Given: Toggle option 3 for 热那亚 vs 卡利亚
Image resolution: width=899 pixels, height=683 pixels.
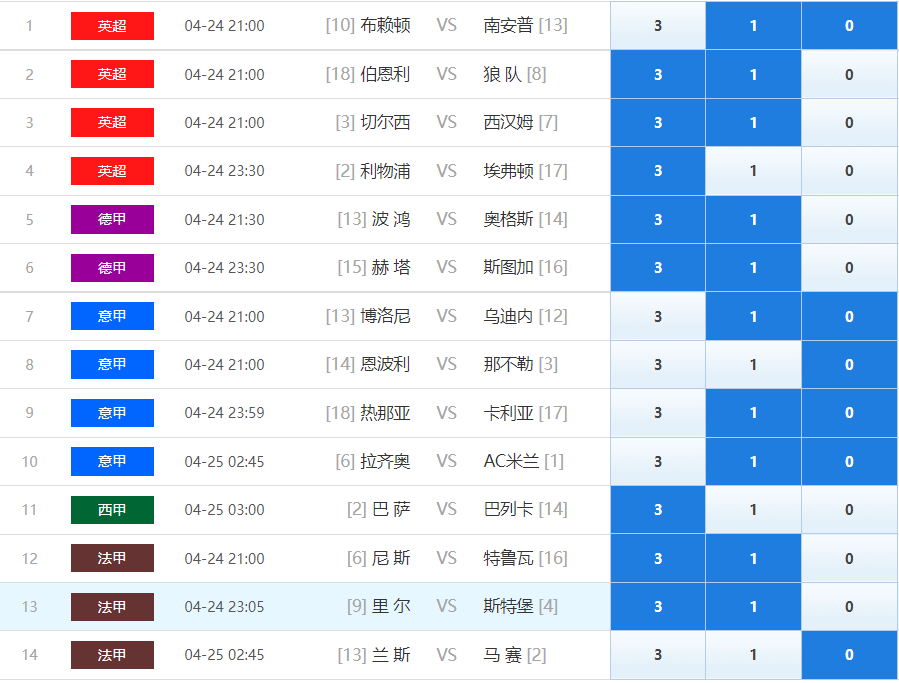Looking at the screenshot, I should 658,413.
